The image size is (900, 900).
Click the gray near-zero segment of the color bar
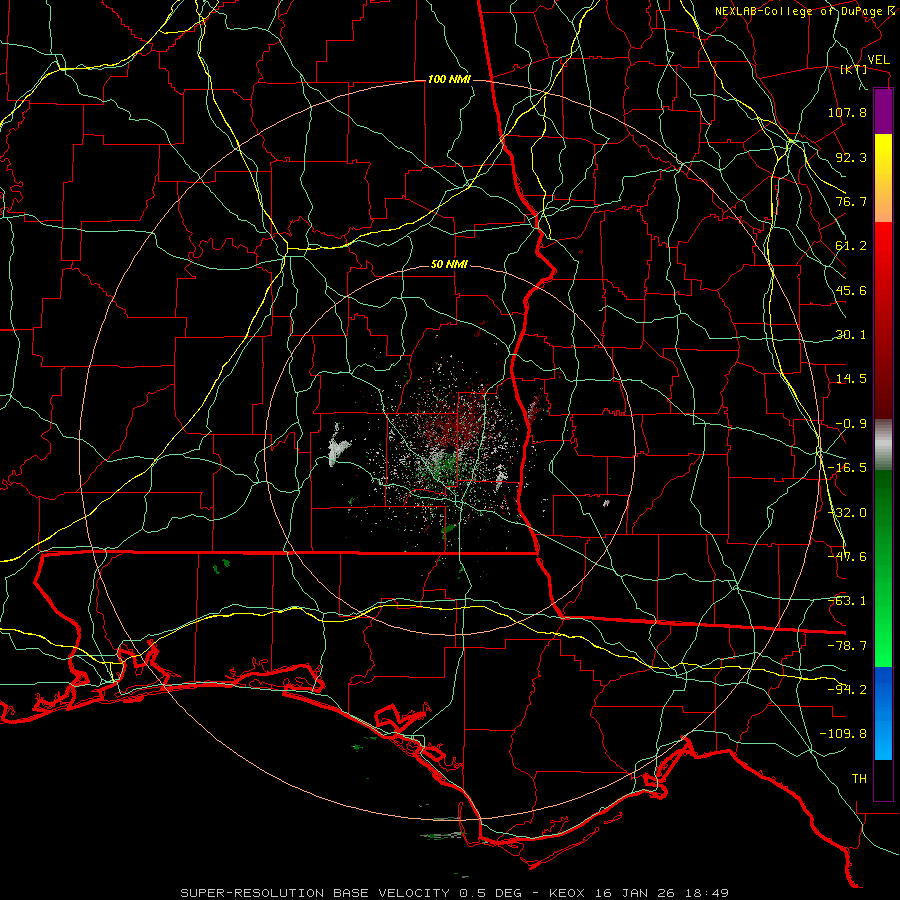coord(883,445)
